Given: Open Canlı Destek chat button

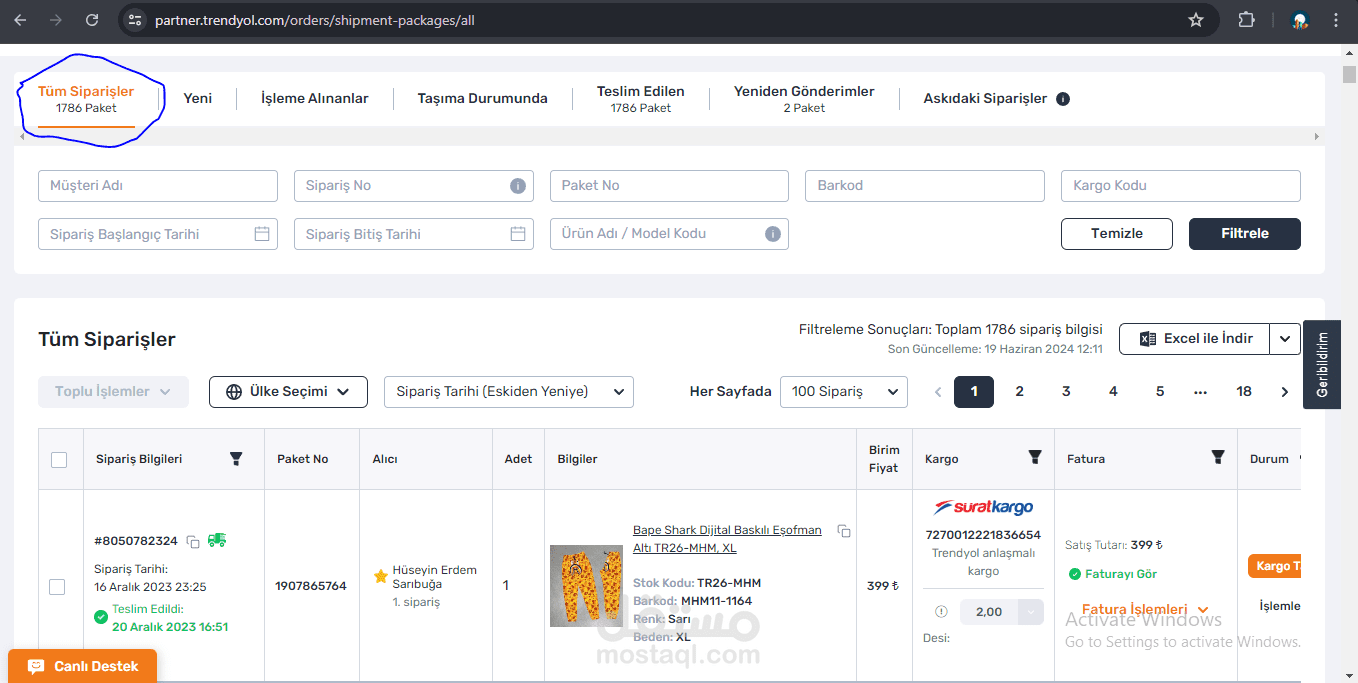Looking at the screenshot, I should [82, 666].
